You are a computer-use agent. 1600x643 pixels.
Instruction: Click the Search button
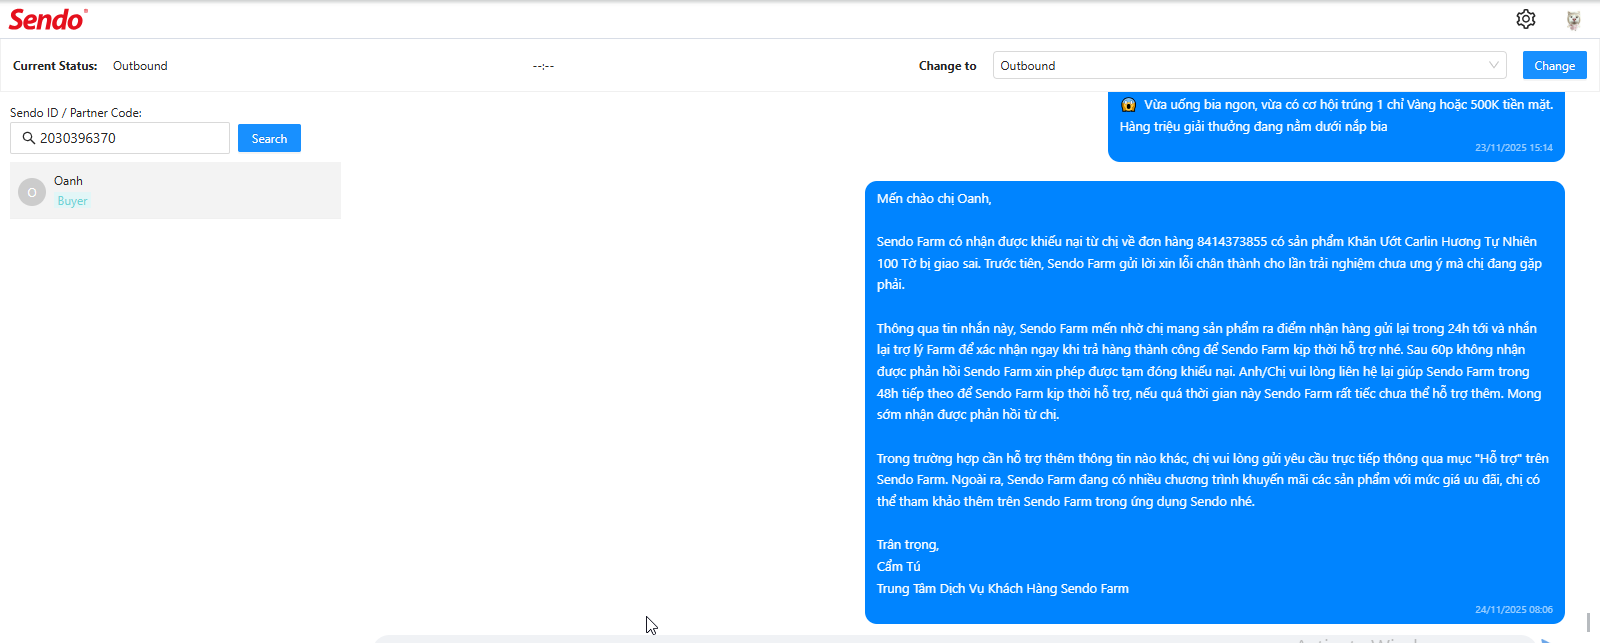[269, 138]
